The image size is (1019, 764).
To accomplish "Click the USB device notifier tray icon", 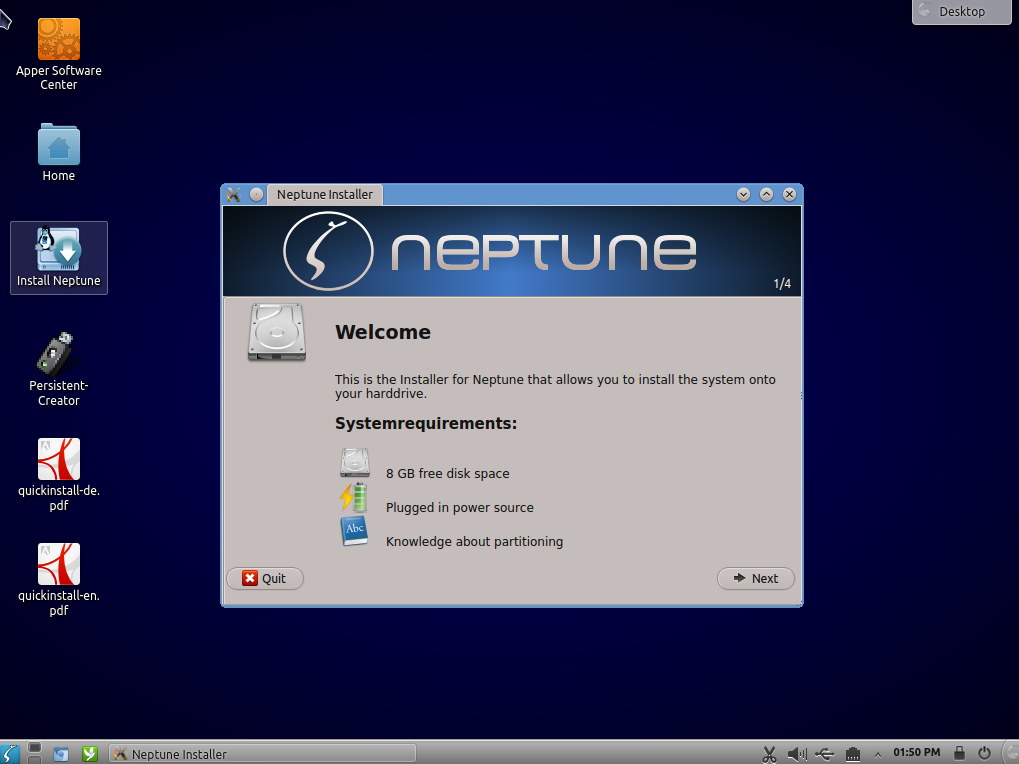I will point(825,754).
